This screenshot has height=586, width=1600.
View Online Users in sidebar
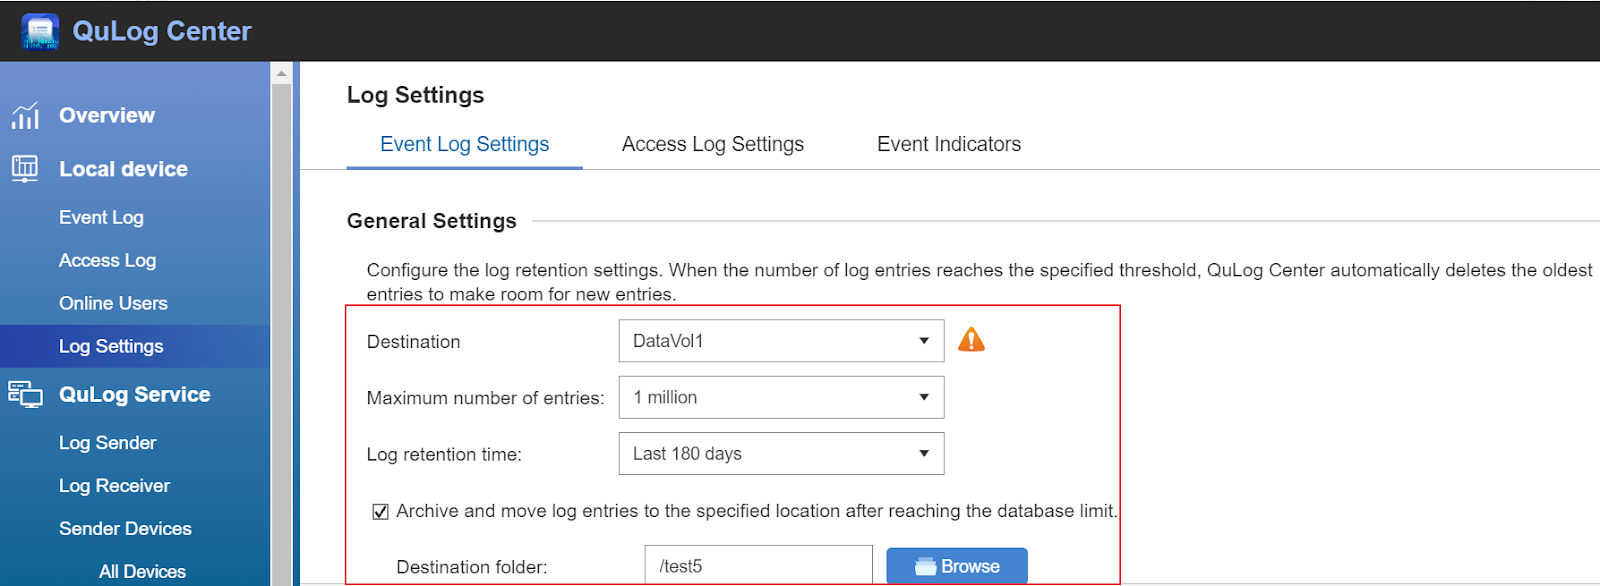pyautogui.click(x=113, y=303)
